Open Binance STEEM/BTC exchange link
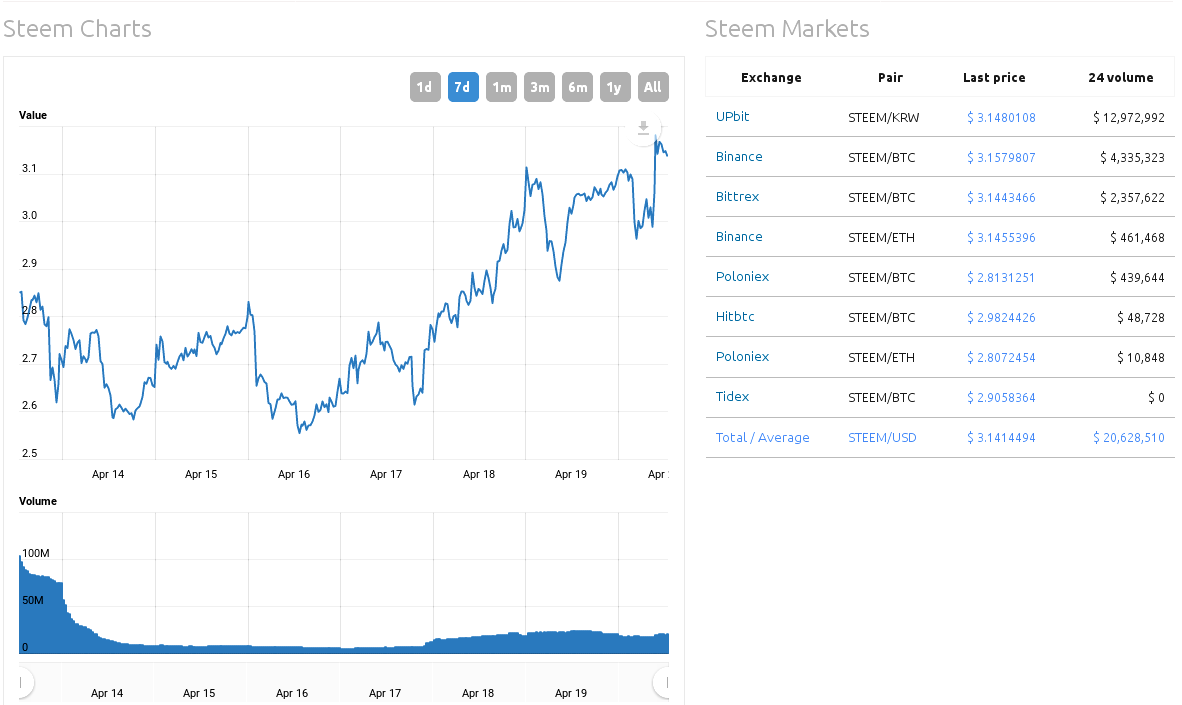Screen dimensions: 1182x705 (739, 157)
